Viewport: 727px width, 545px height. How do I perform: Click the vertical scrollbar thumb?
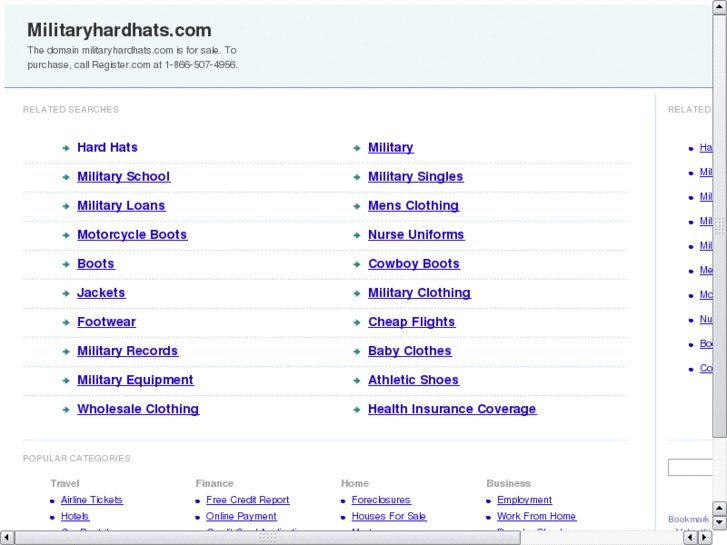(720, 225)
